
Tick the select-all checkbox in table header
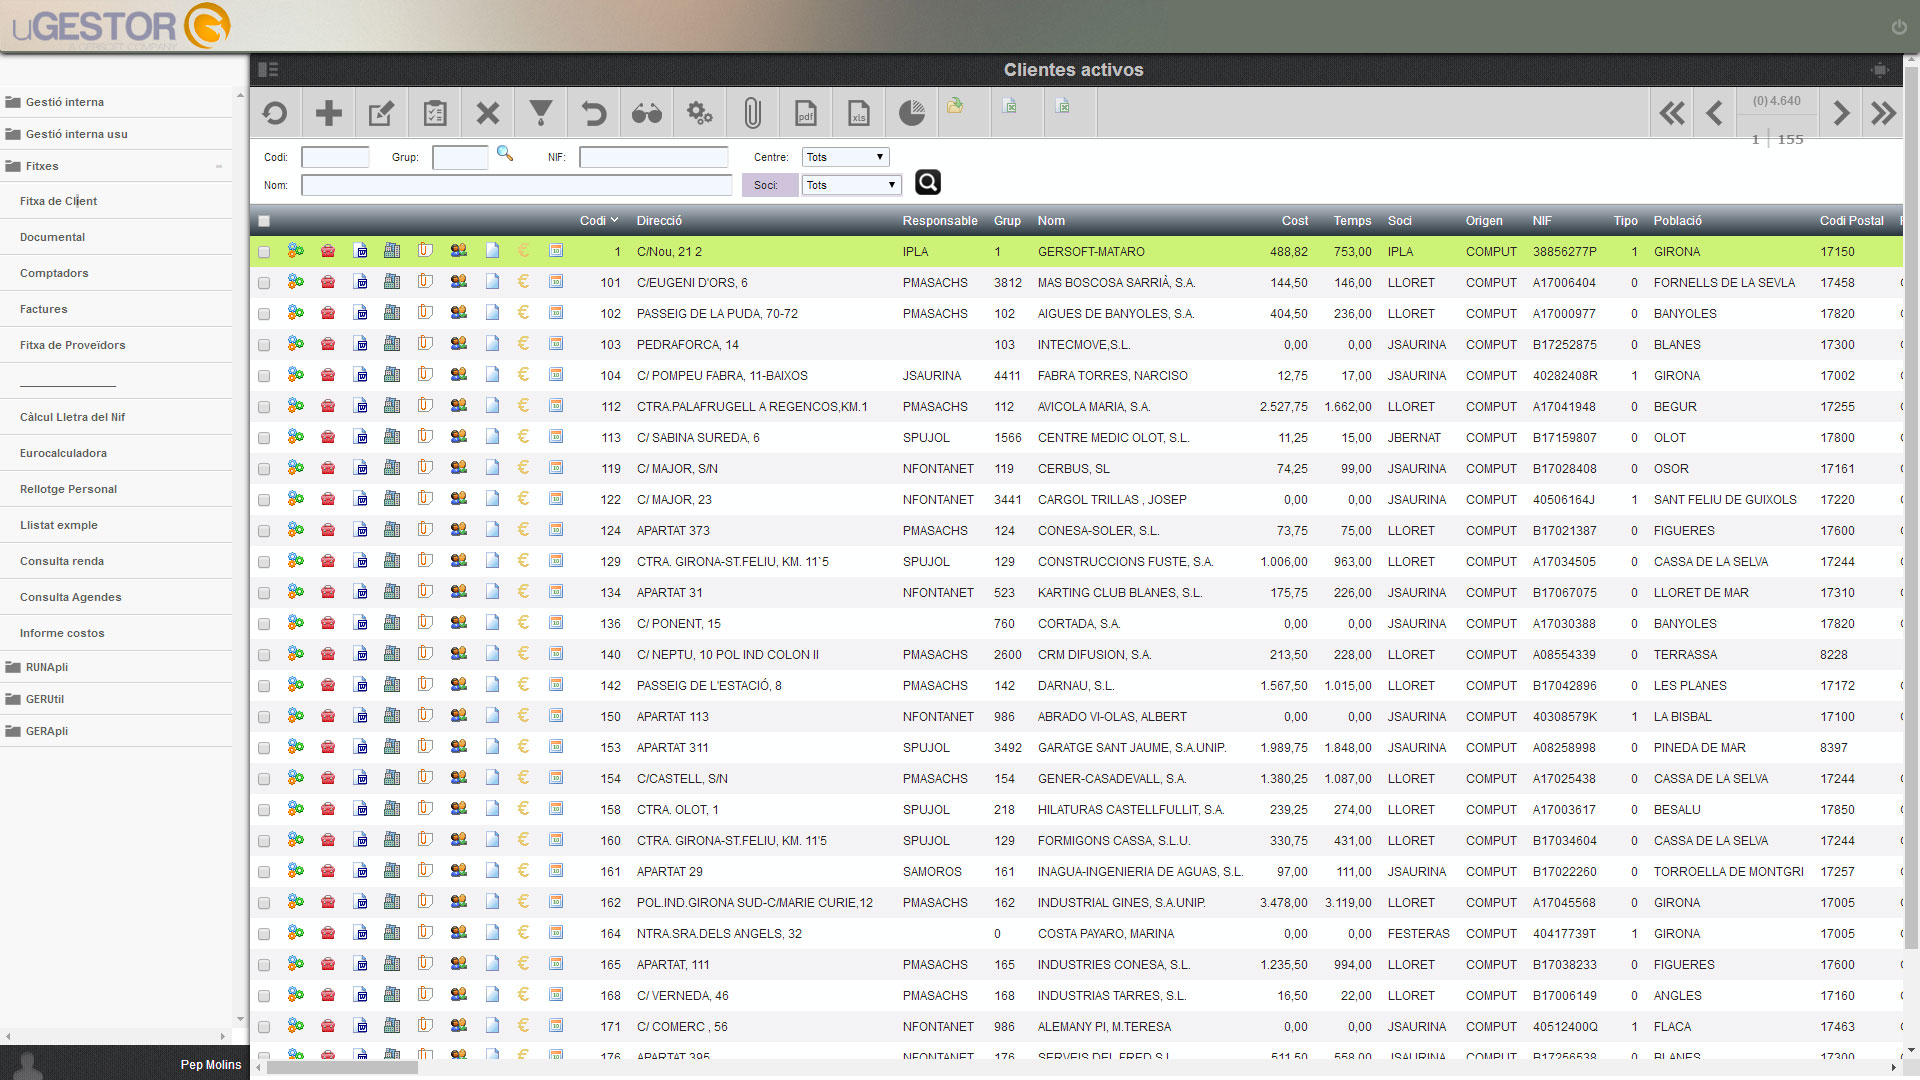(264, 221)
